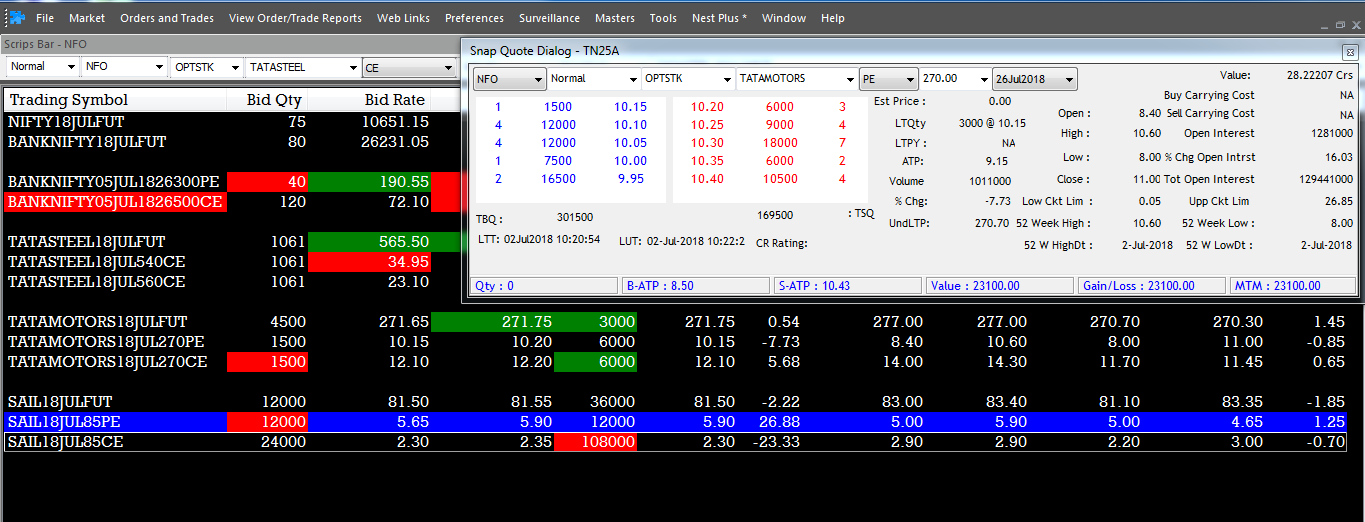Image resolution: width=1365 pixels, height=522 pixels.
Task: Open the Window menu
Action: coord(784,18)
